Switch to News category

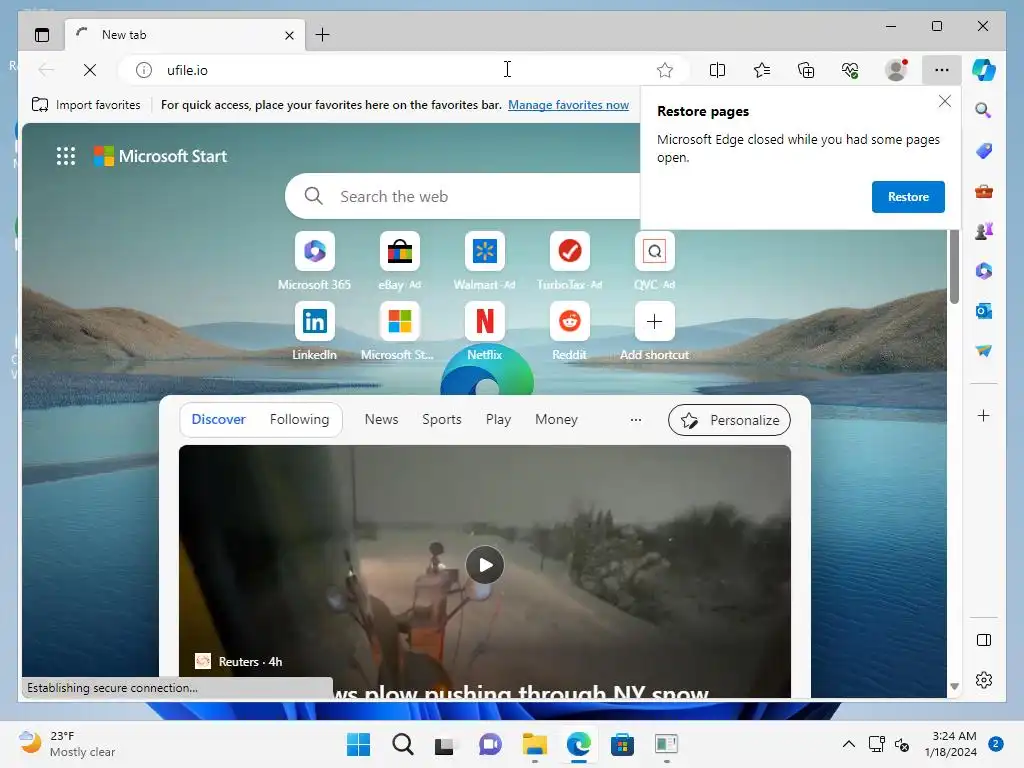point(381,419)
